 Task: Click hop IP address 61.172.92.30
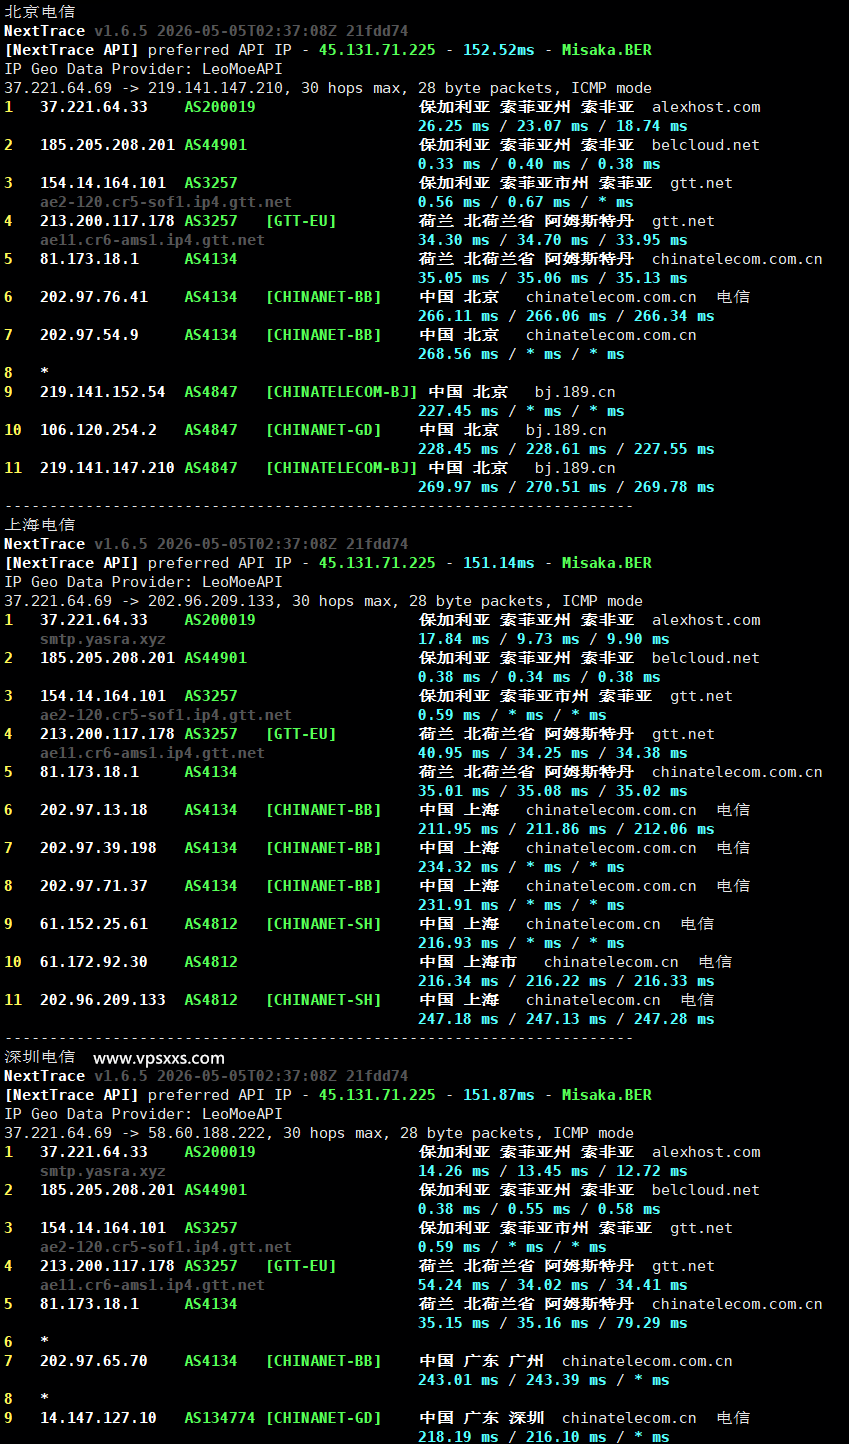click(94, 962)
